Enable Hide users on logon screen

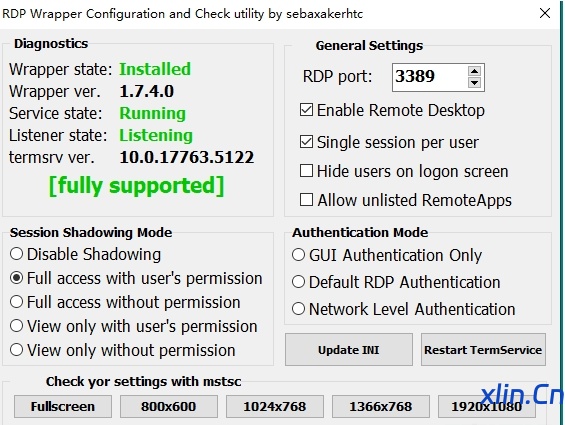[x=306, y=171]
